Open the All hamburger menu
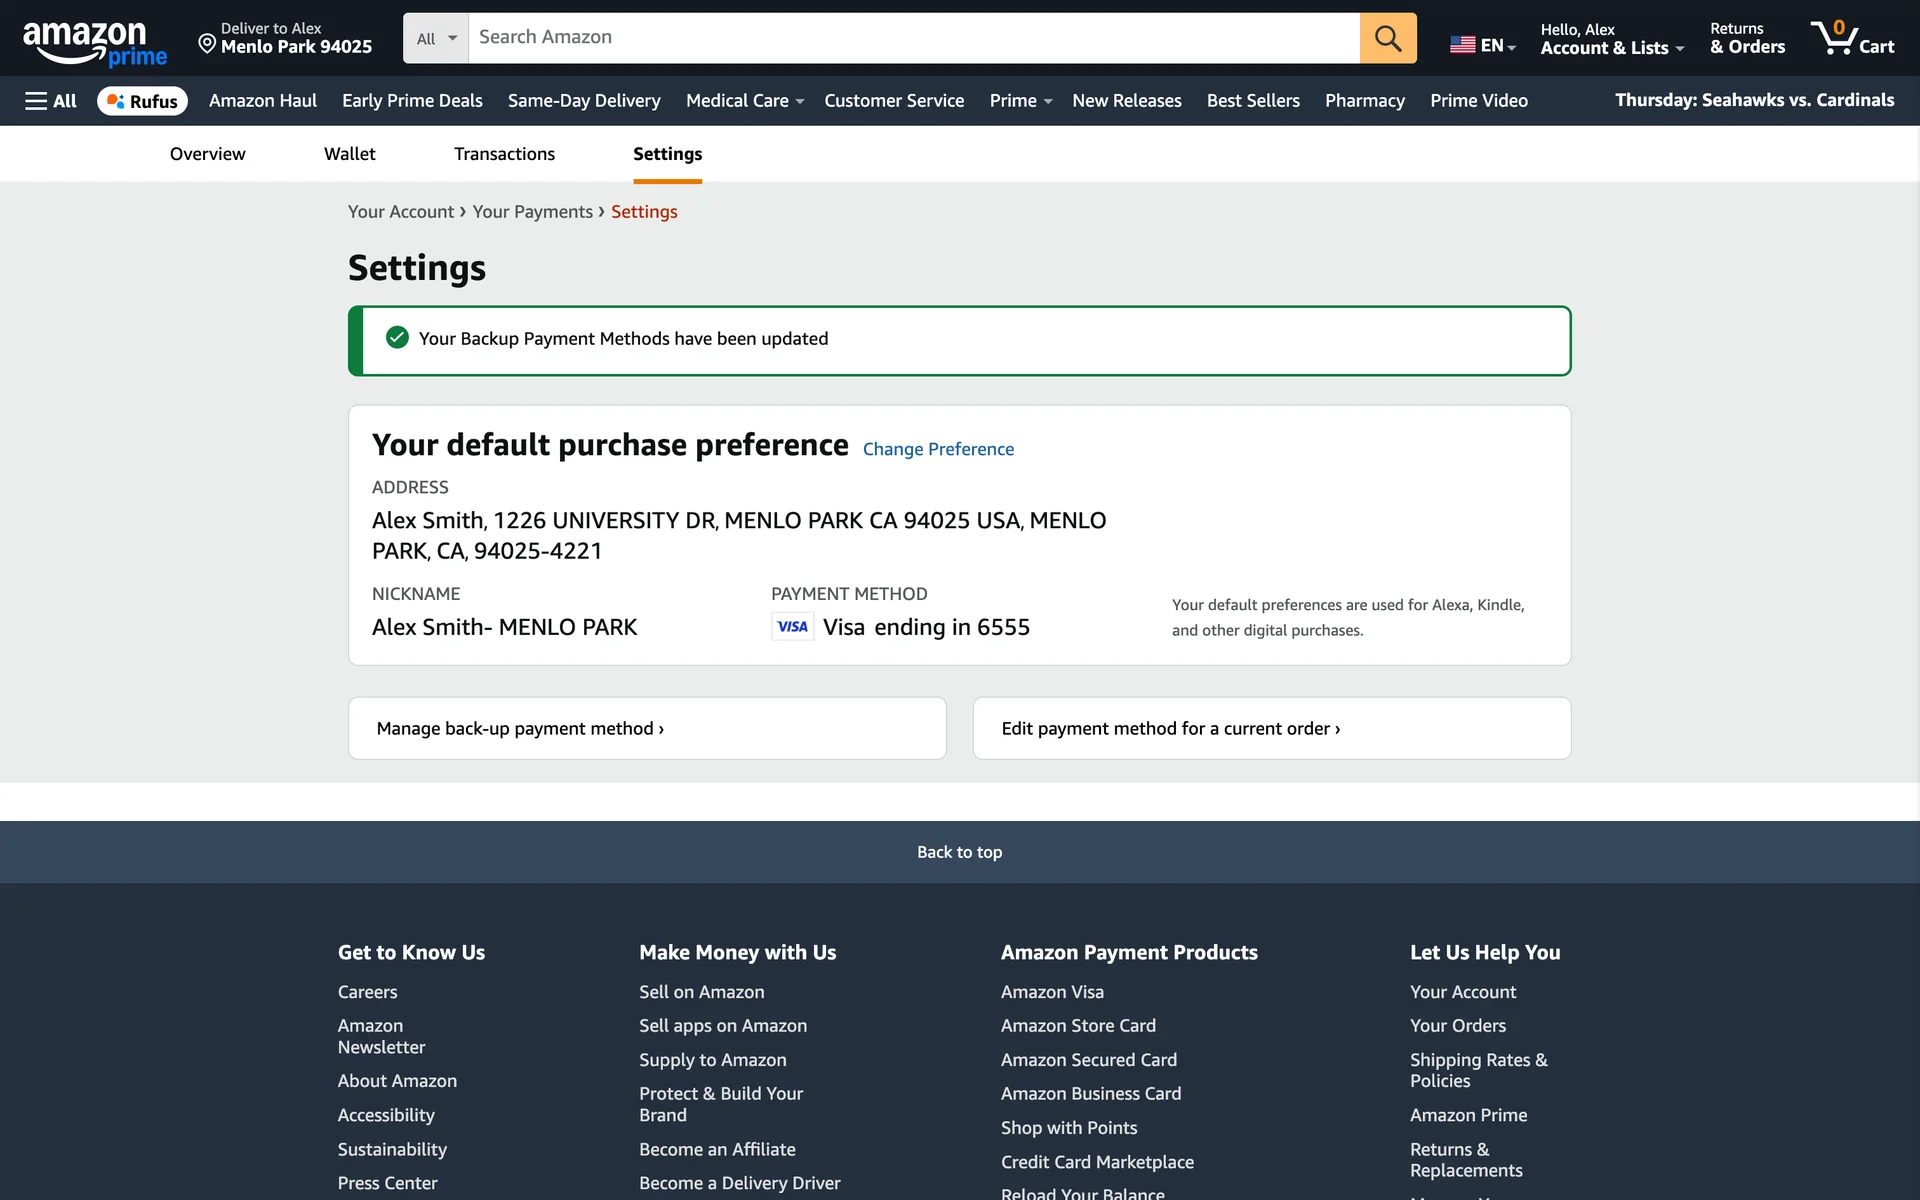Viewport: 1920px width, 1200px height. [x=51, y=101]
